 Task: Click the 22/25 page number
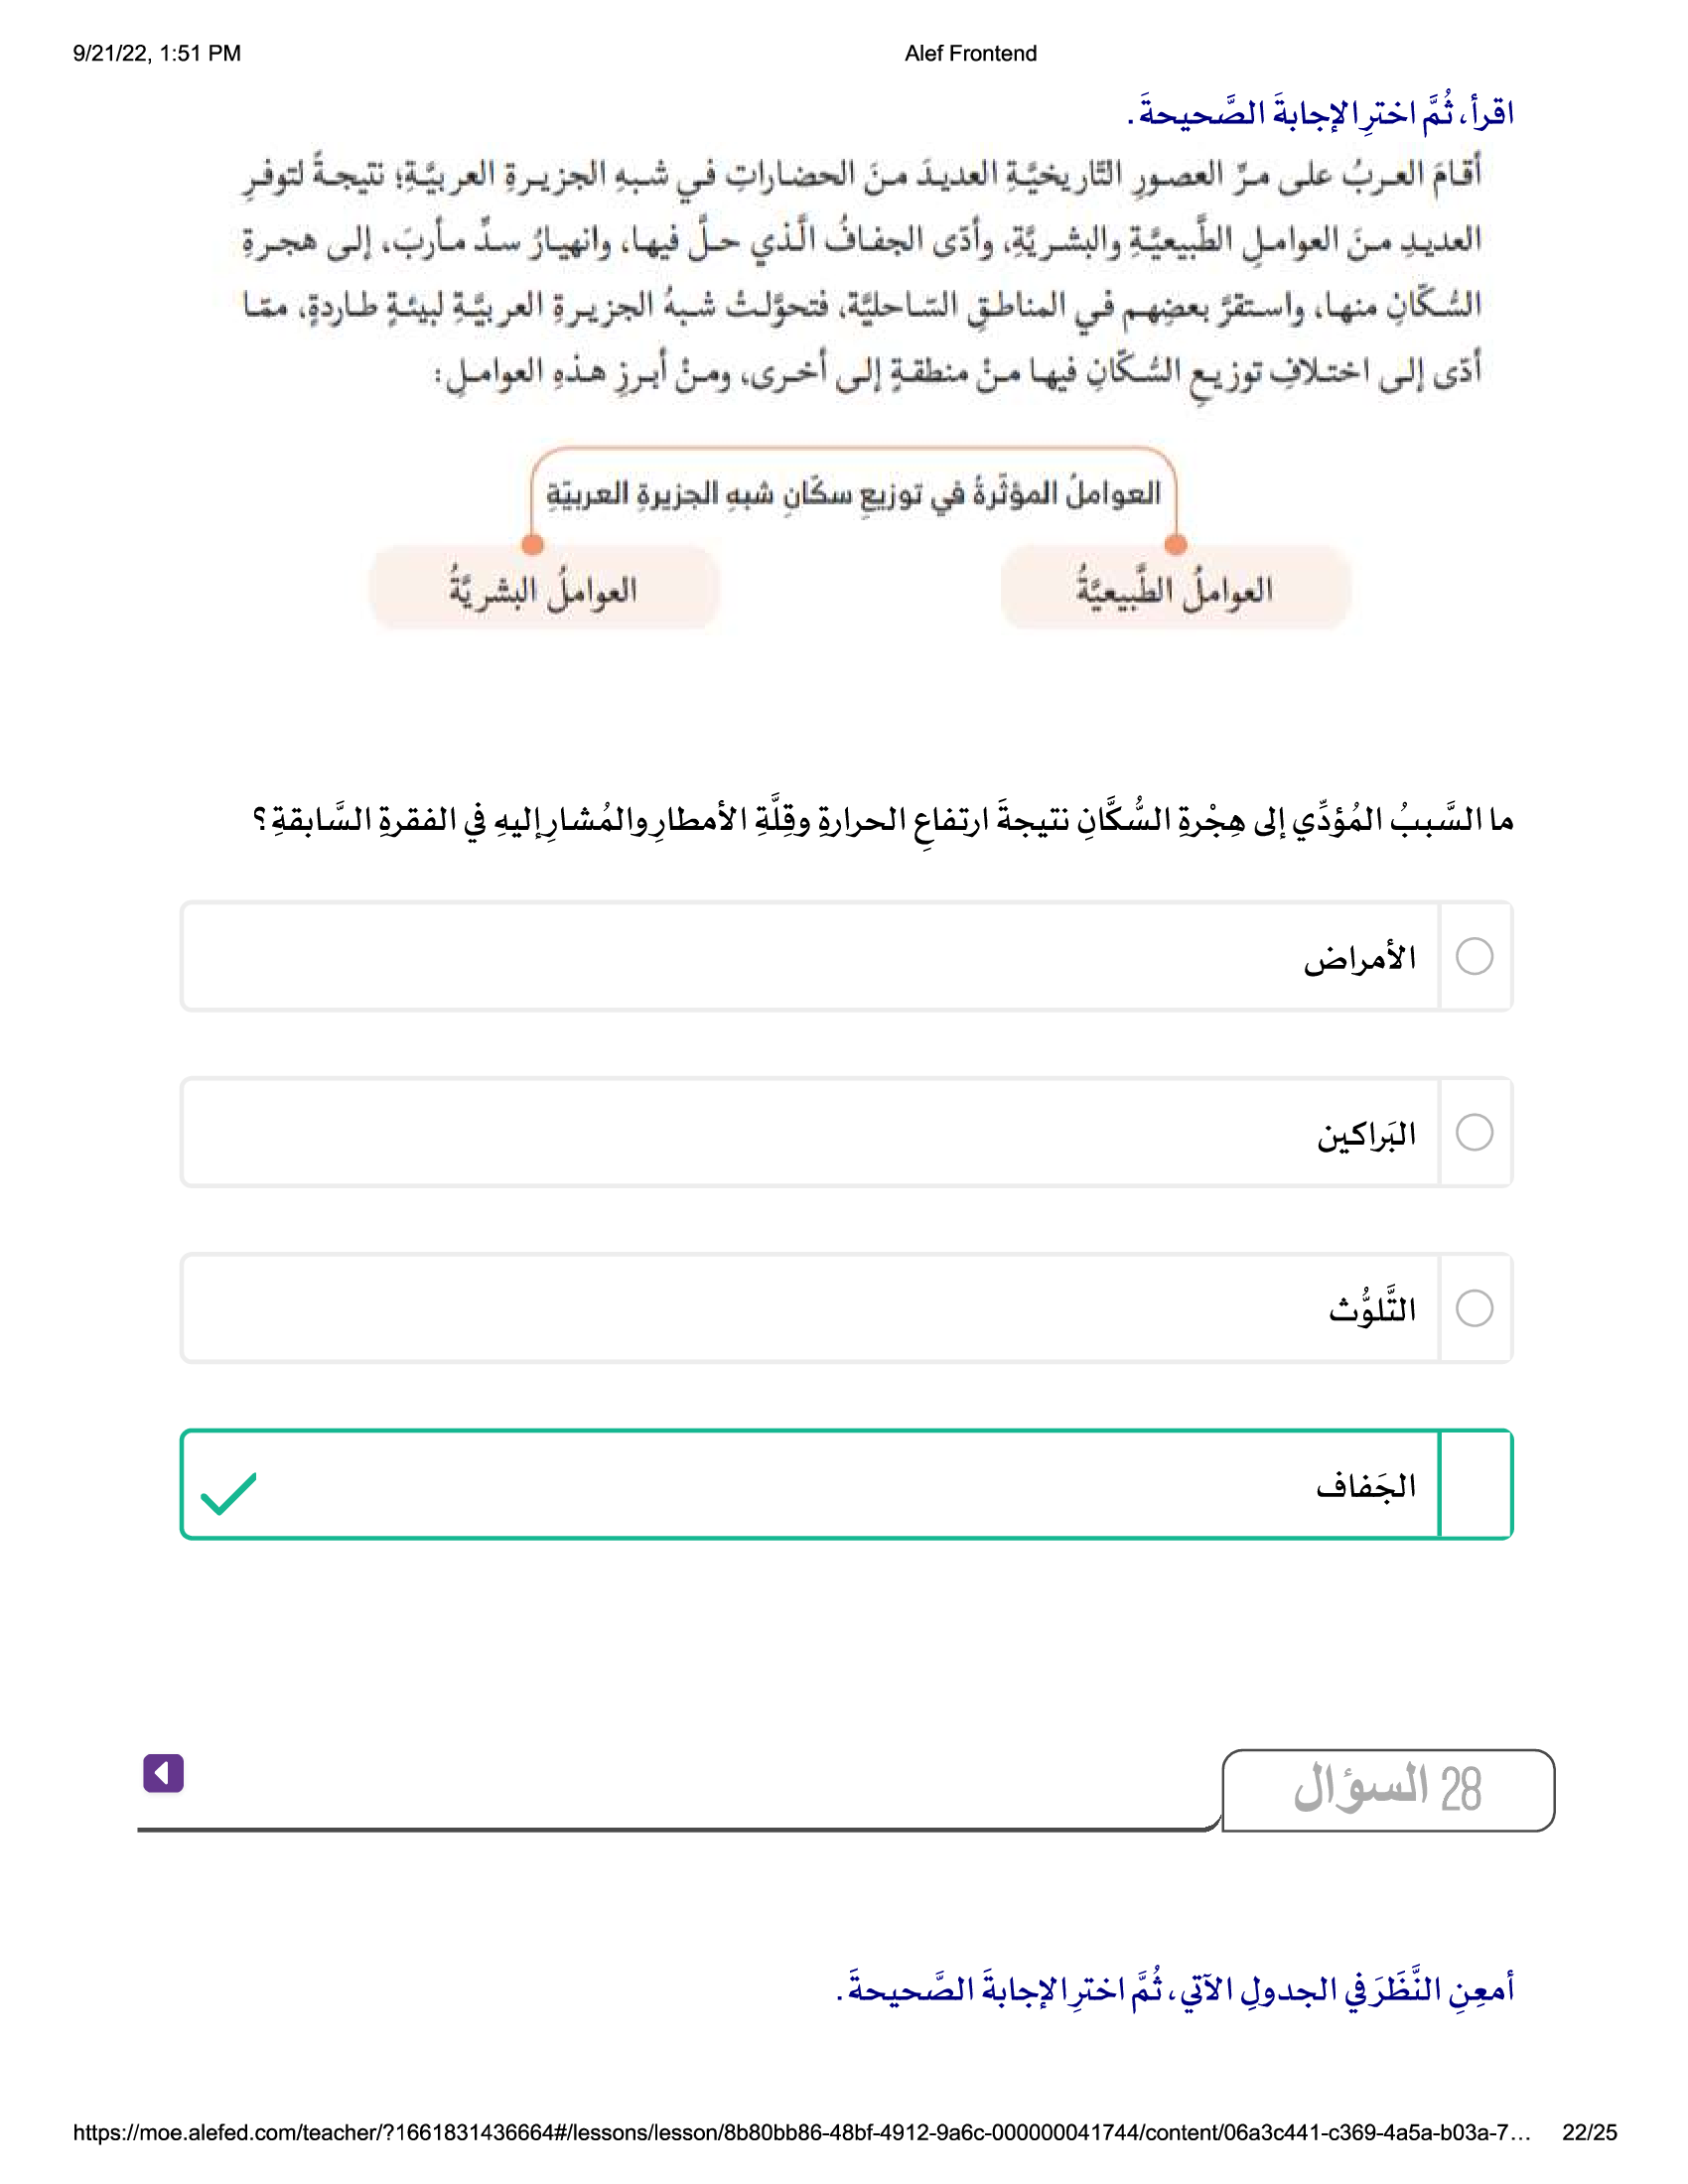click(1589, 2132)
